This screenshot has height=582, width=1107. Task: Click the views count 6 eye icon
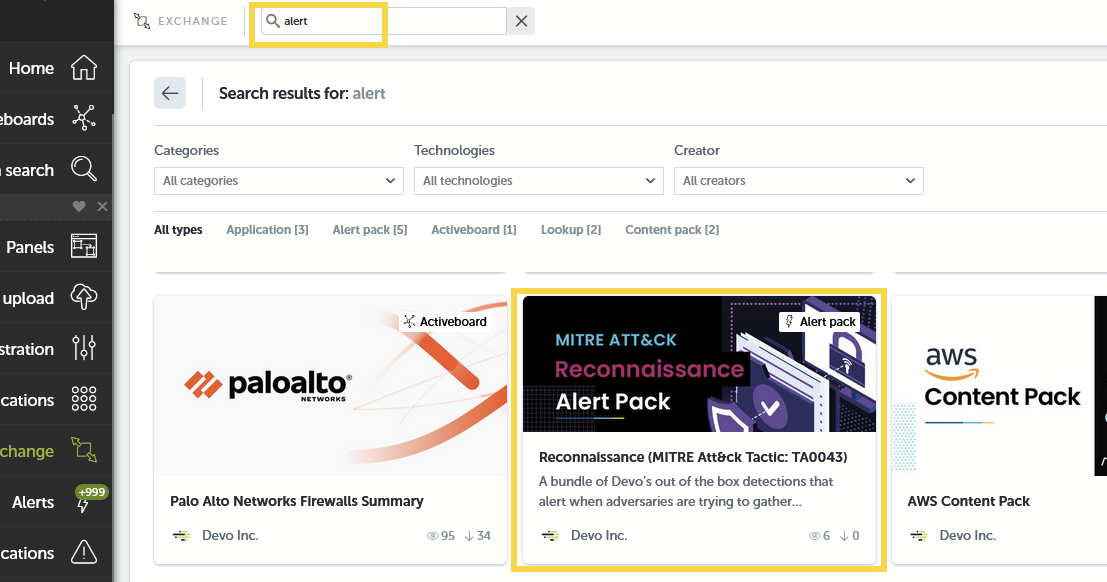815,536
